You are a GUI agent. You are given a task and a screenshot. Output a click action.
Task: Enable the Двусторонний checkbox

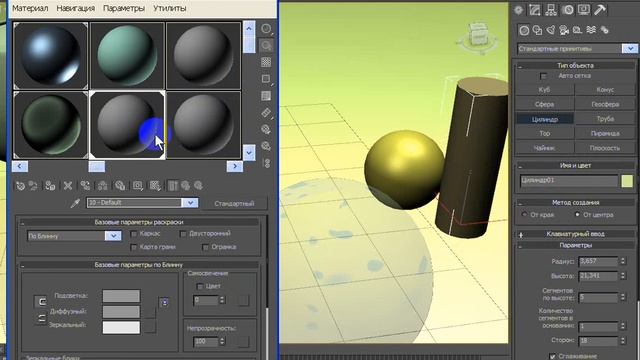183,234
